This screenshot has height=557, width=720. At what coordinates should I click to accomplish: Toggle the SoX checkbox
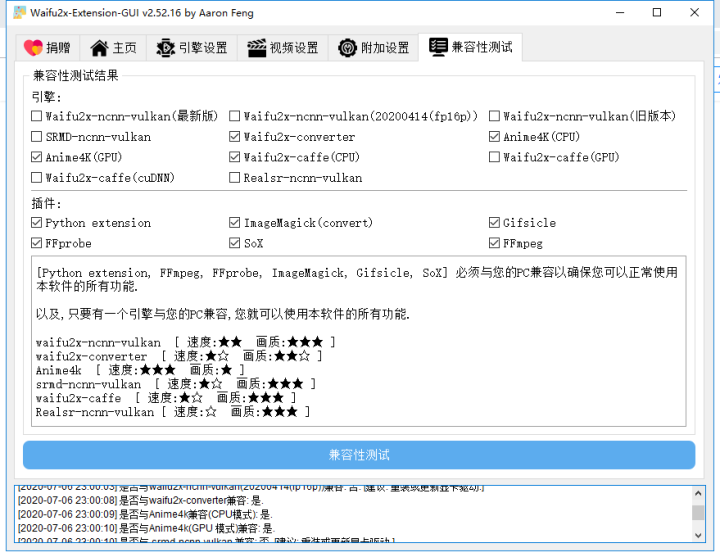234,243
